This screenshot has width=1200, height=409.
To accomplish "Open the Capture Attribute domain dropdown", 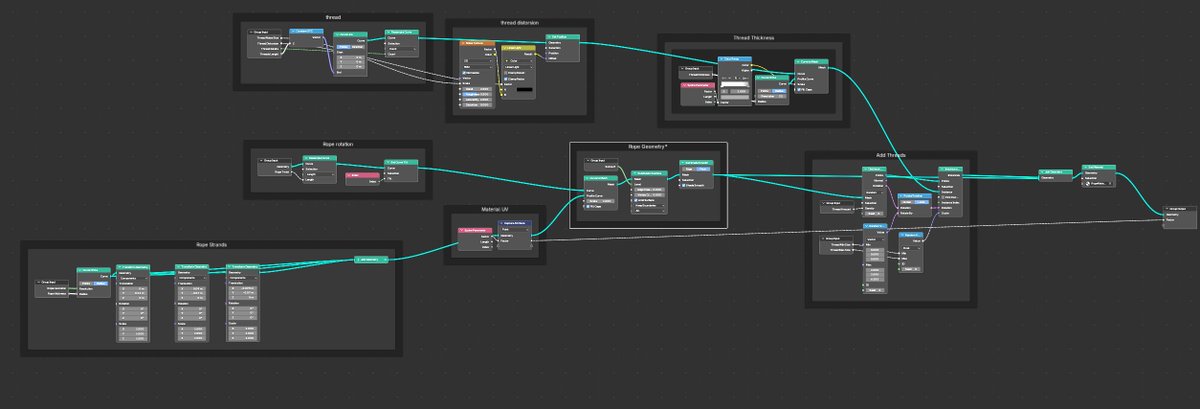I will click(x=515, y=229).
